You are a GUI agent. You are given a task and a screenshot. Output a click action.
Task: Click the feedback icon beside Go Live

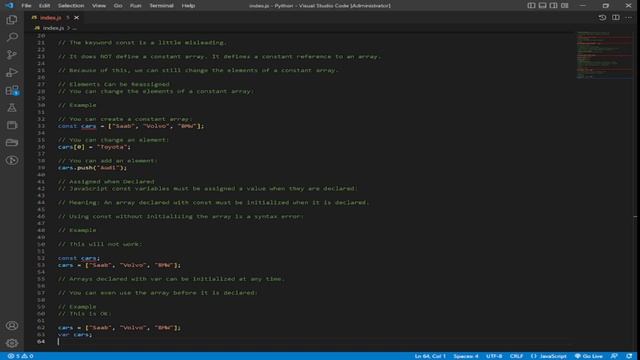click(614, 356)
